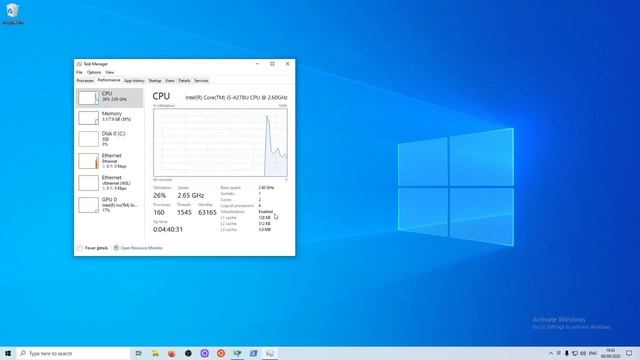Open the volume tray icon
This screenshot has width=640, height=360.
pyautogui.click(x=583, y=353)
